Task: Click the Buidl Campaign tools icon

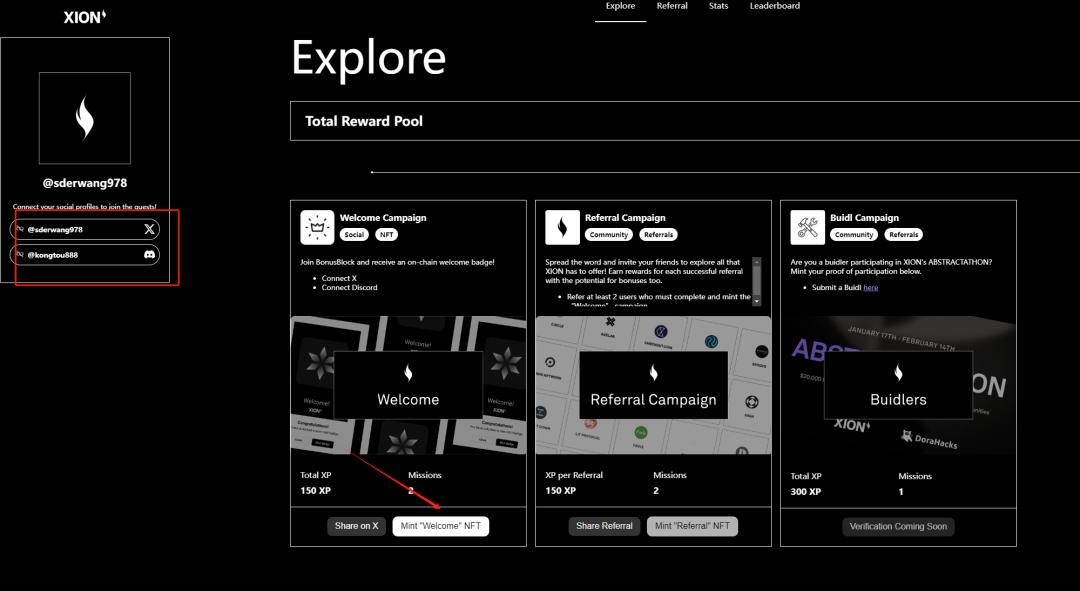Action: tap(807, 227)
